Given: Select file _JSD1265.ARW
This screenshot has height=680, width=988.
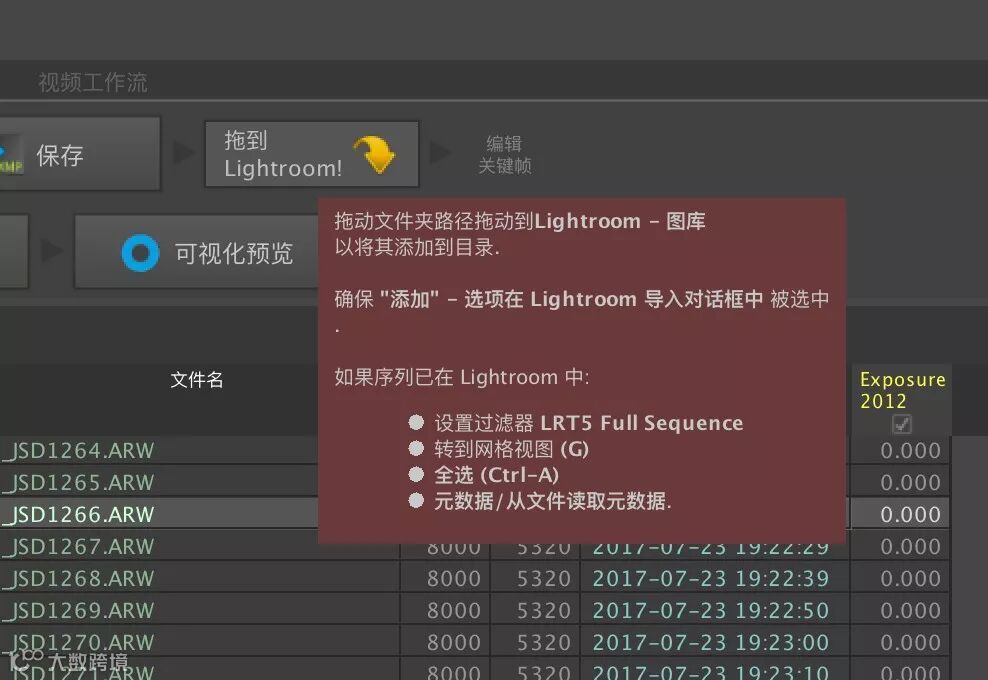Looking at the screenshot, I should (78, 483).
